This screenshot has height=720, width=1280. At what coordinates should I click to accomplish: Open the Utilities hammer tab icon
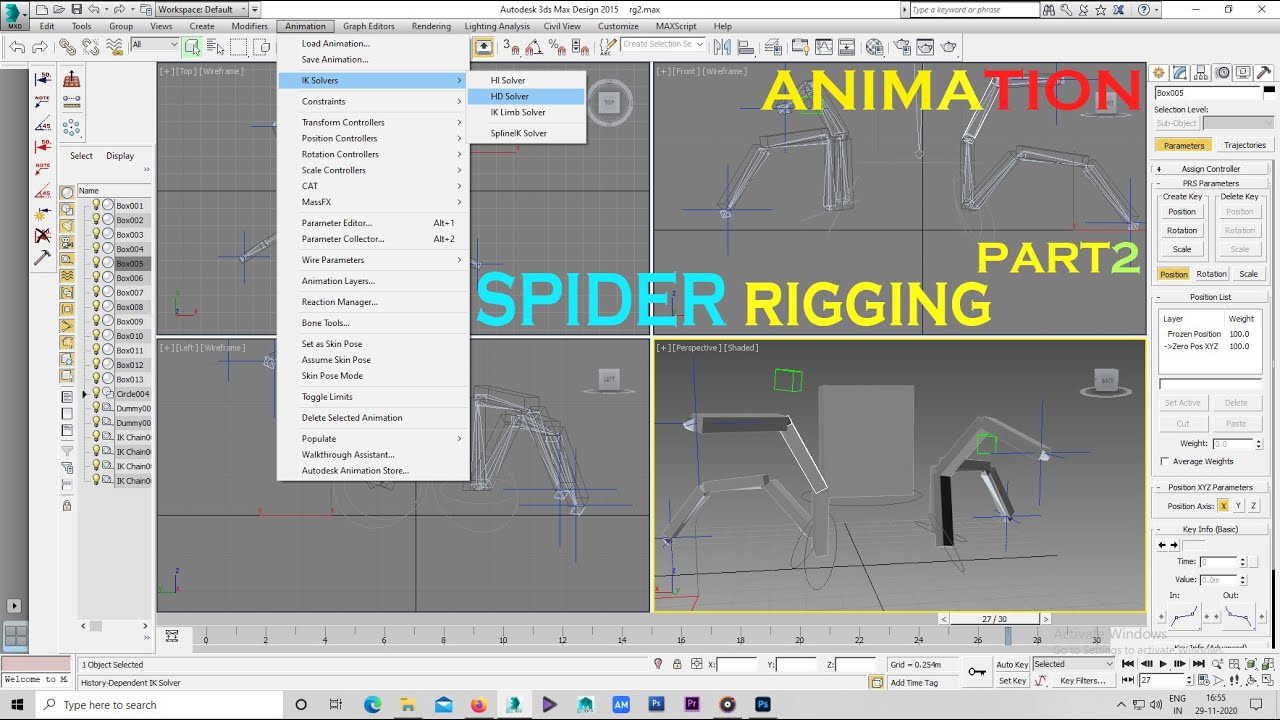click(1264, 73)
